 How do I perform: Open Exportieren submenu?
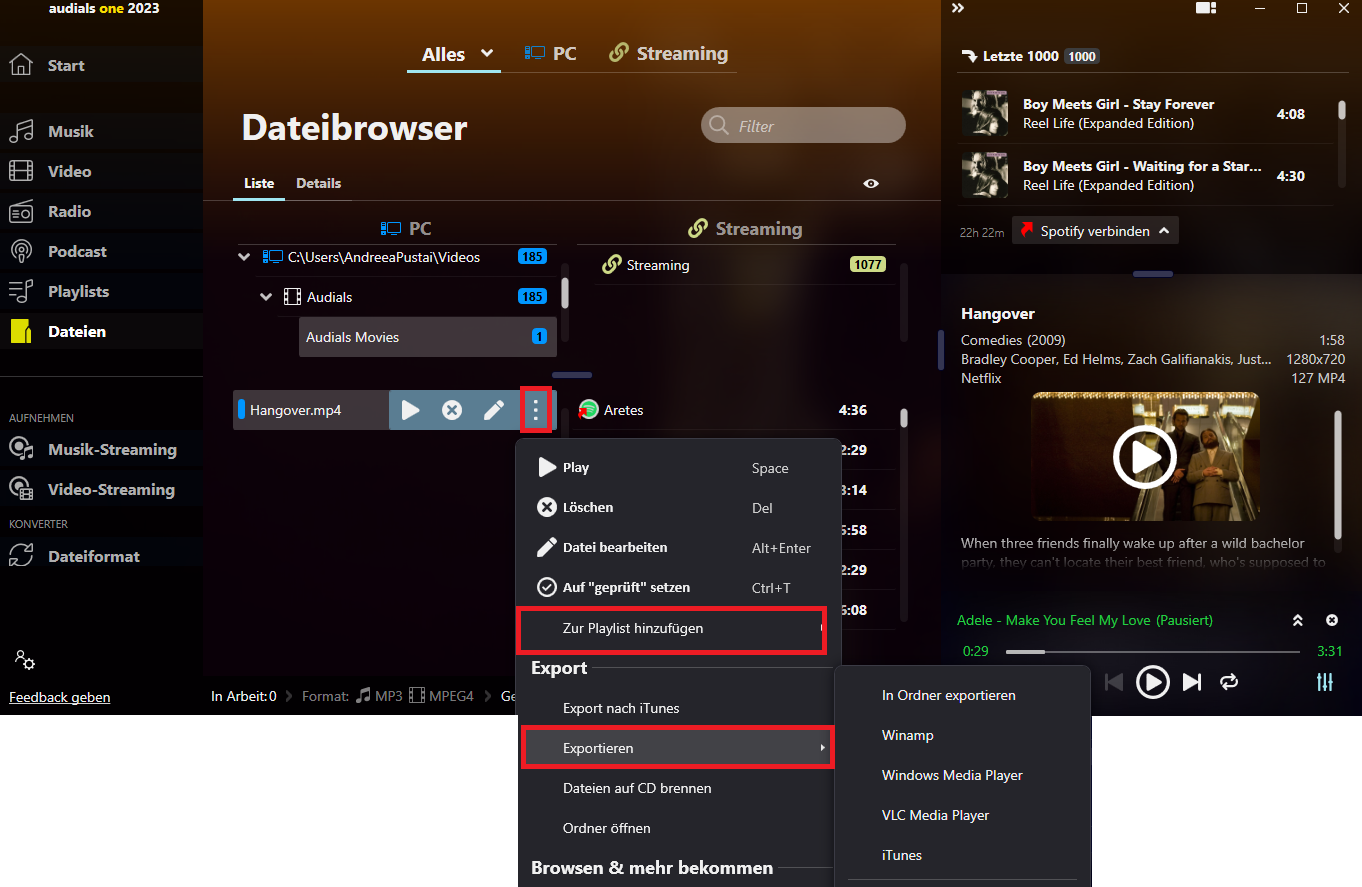tap(678, 748)
